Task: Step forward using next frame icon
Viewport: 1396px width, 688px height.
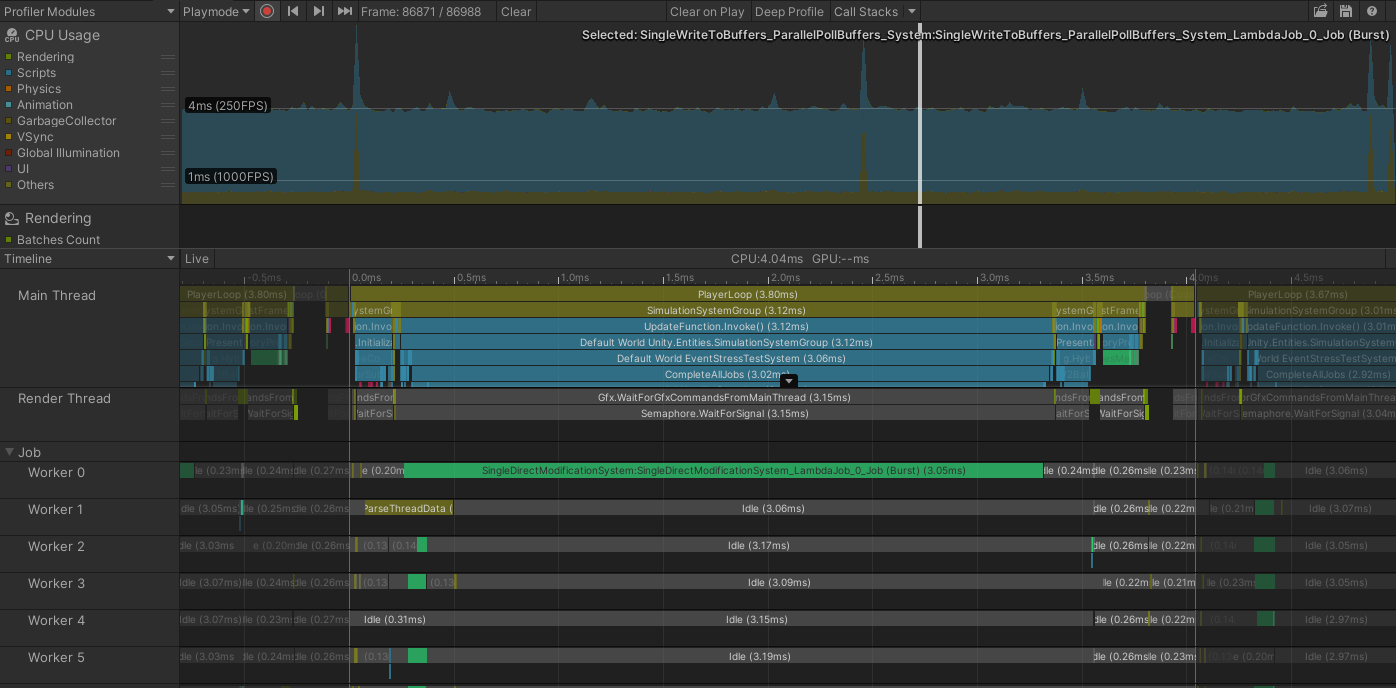Action: [x=318, y=11]
